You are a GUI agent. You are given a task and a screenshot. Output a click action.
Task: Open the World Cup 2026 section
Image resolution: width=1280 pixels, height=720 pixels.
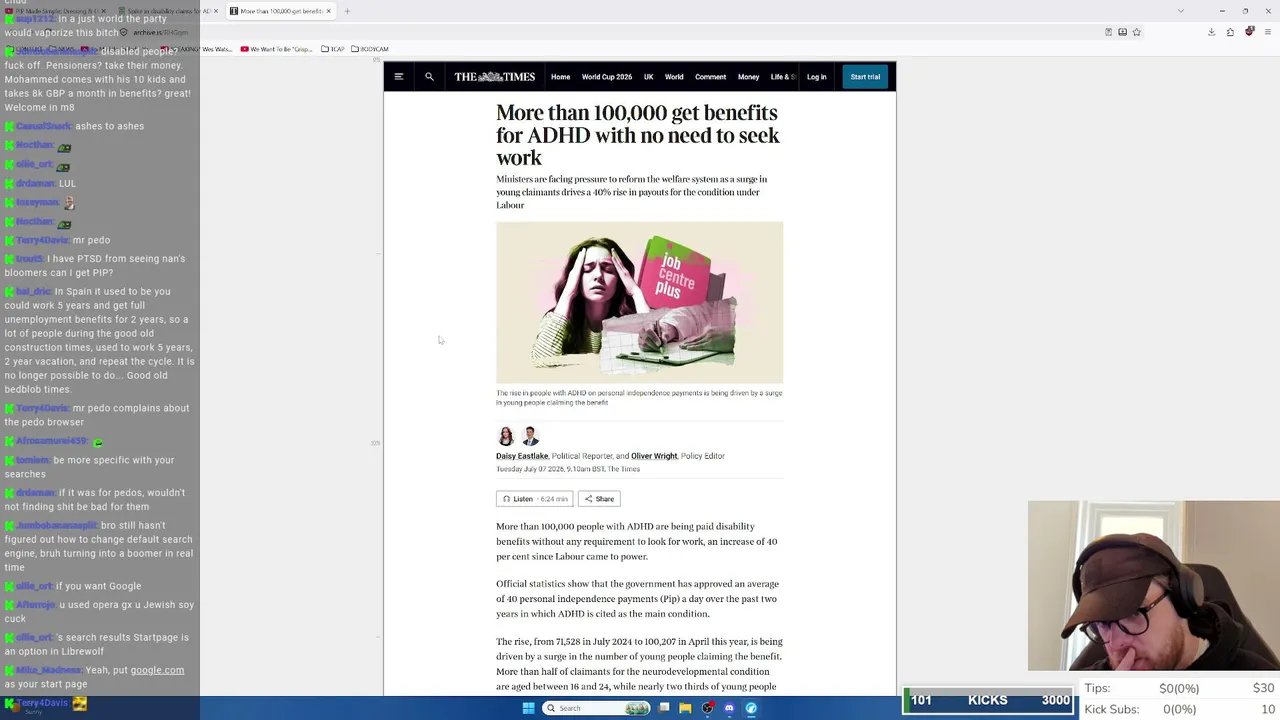point(607,77)
